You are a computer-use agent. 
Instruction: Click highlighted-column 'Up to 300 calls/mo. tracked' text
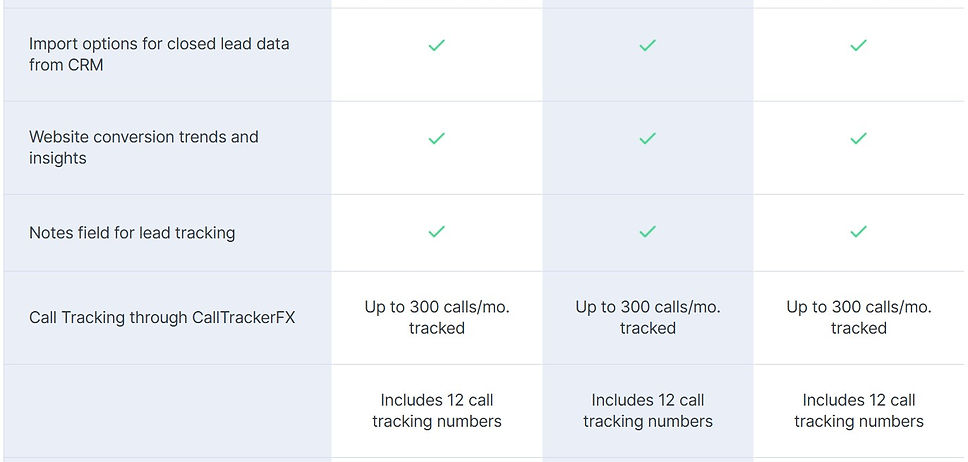pyautogui.click(x=648, y=318)
